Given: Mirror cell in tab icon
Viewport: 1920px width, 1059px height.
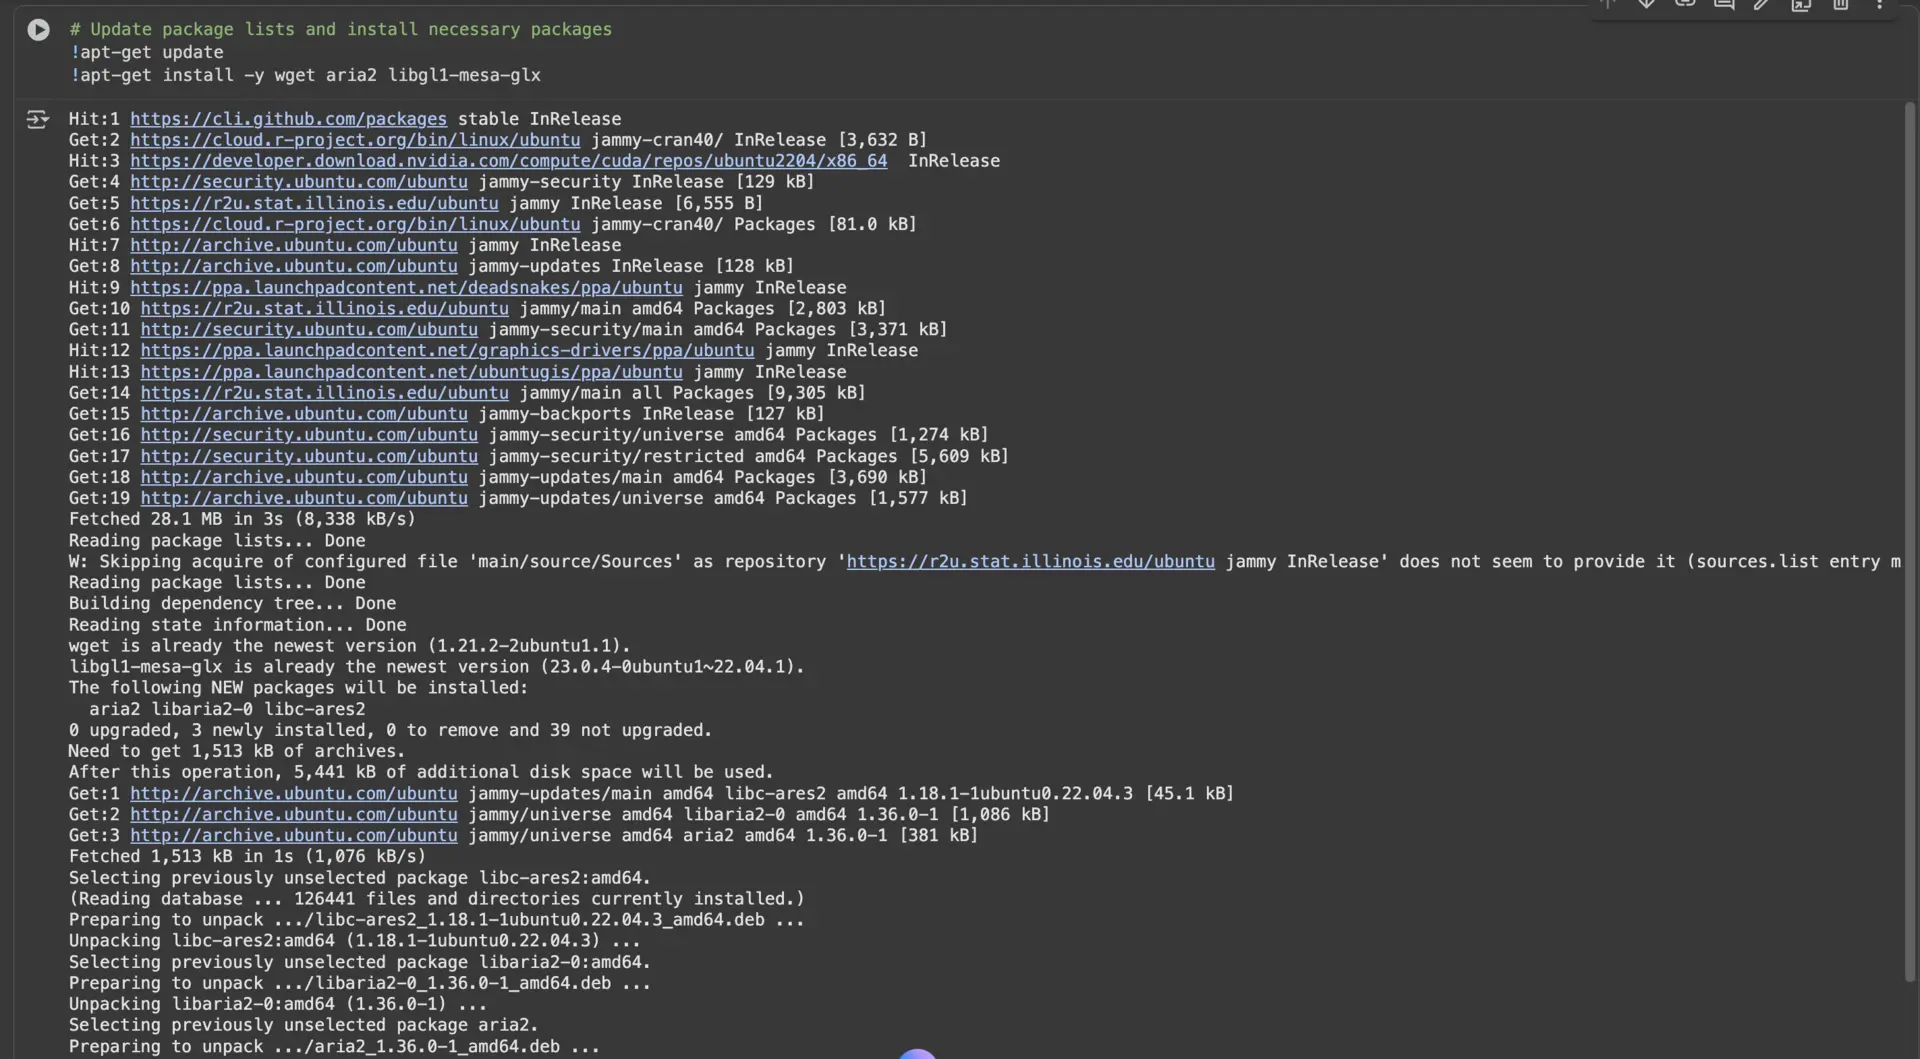Looking at the screenshot, I should click(x=1801, y=5).
